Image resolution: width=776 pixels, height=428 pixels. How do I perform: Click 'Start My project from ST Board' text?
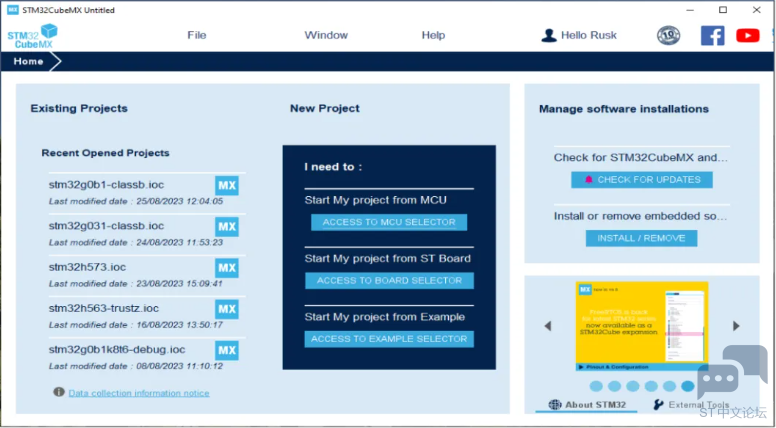(x=388, y=258)
